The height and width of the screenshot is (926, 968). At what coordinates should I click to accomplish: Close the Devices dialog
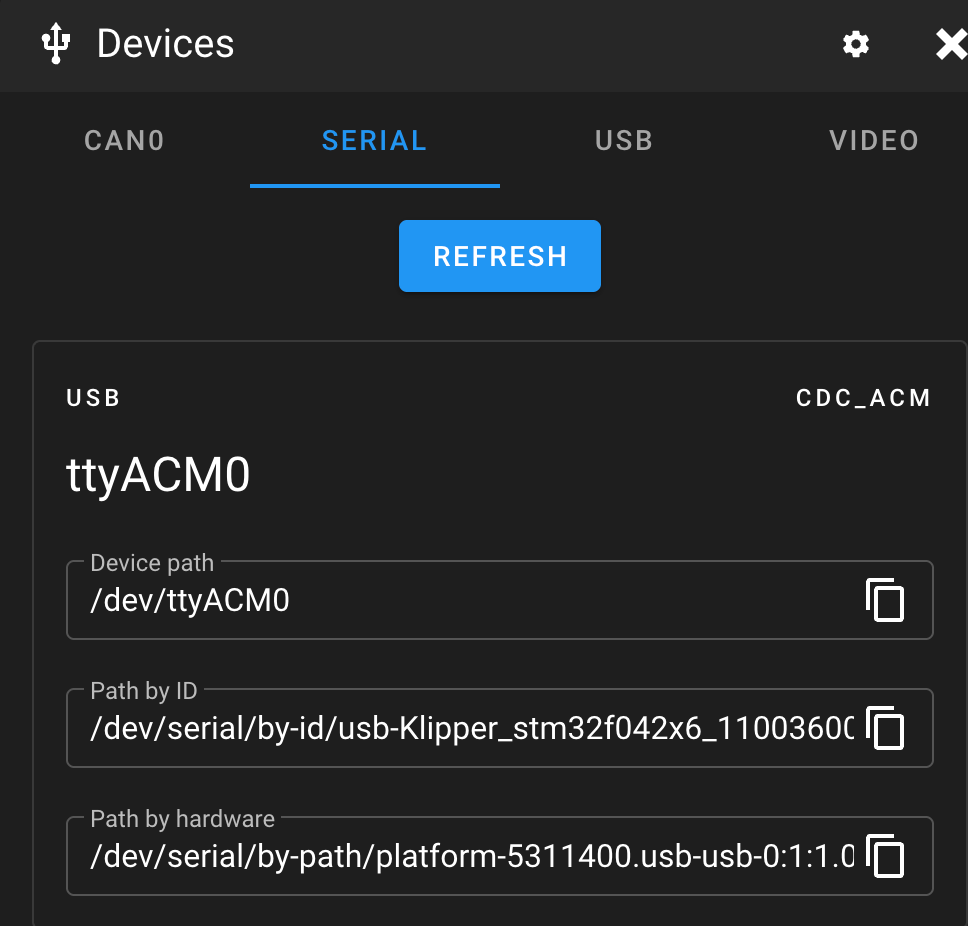coord(951,44)
